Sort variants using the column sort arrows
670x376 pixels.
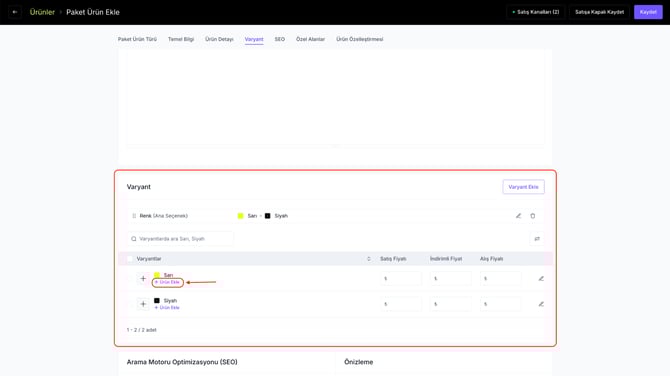369,259
